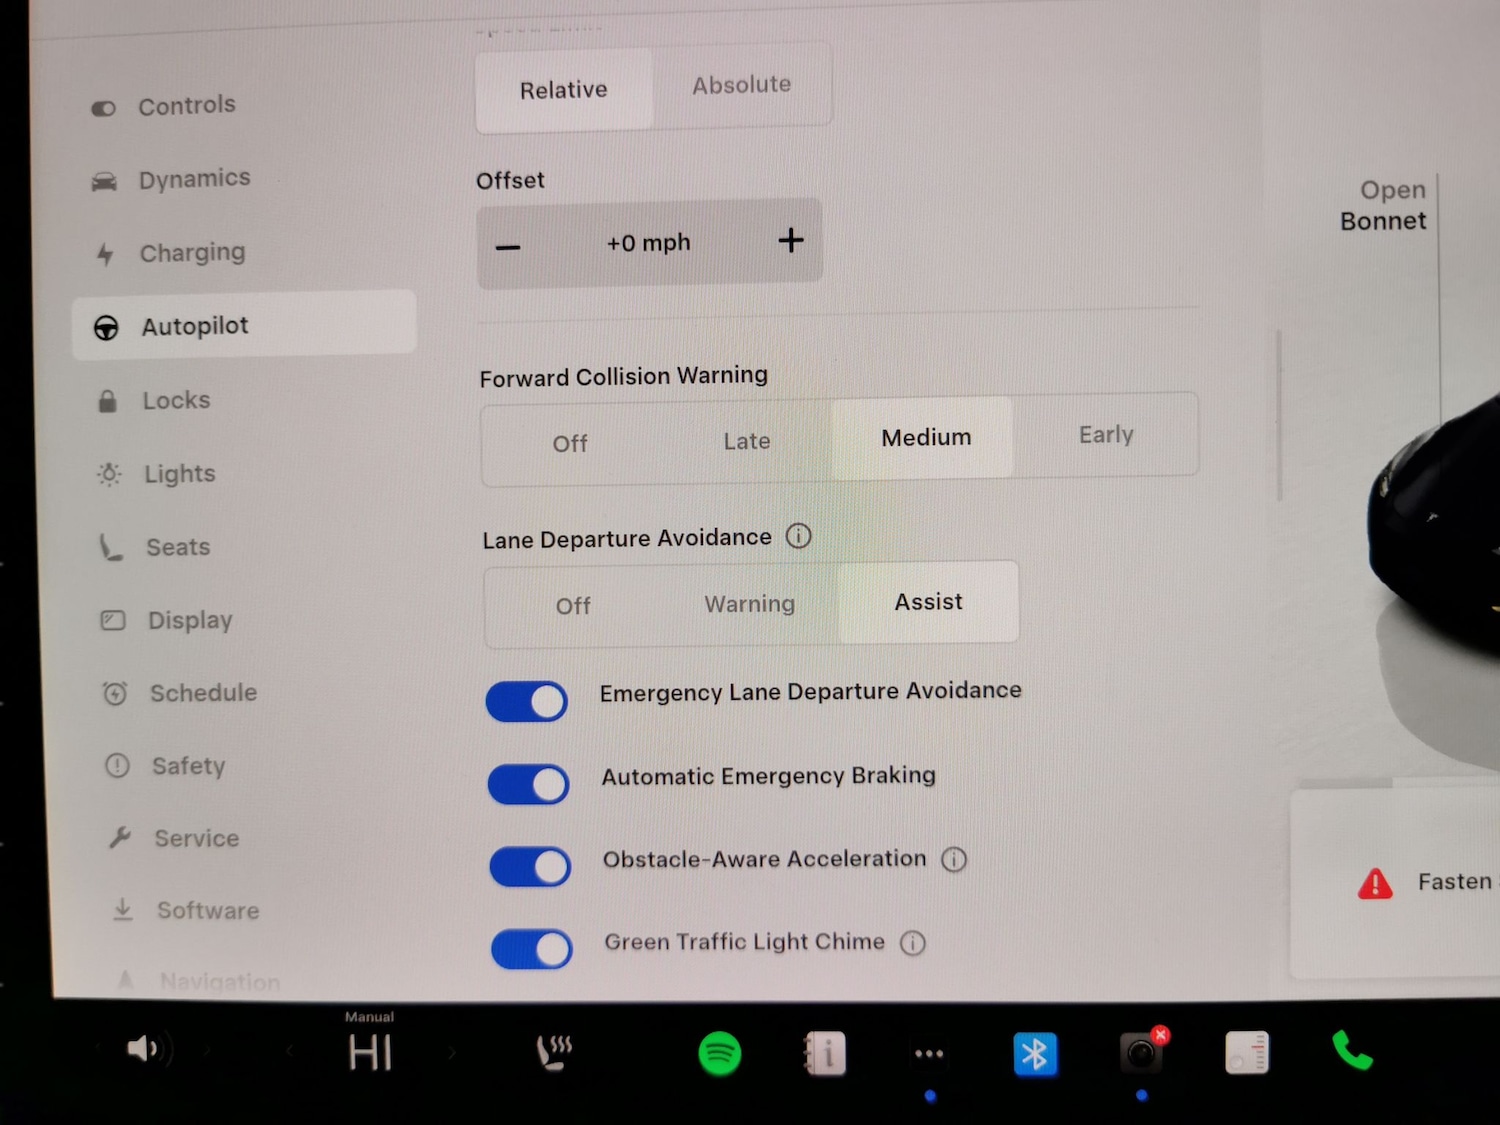Open the owner's manual icon
Viewport: 1500px width, 1125px height.
point(825,1054)
